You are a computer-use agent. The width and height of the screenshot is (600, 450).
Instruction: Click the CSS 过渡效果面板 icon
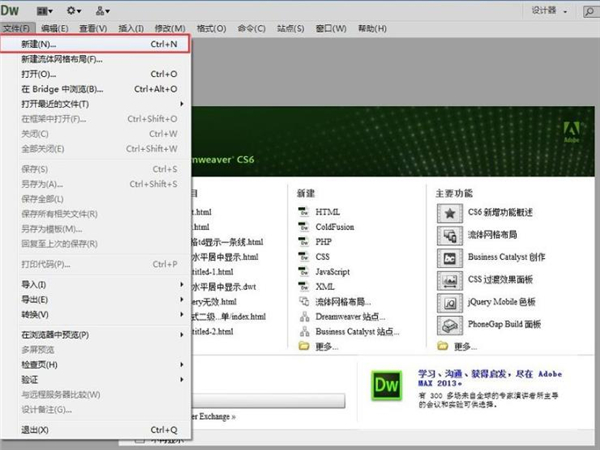tap(450, 280)
